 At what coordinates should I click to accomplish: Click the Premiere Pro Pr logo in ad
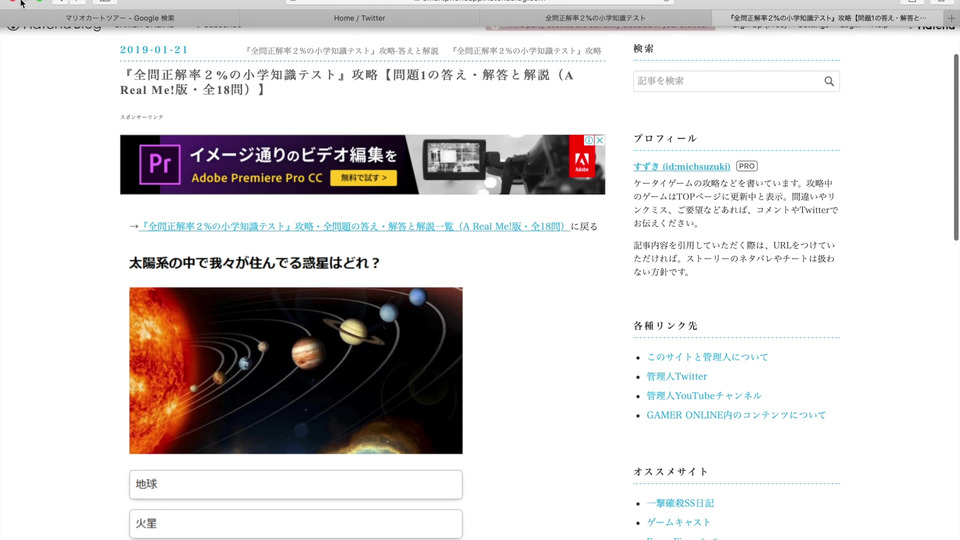click(x=160, y=164)
